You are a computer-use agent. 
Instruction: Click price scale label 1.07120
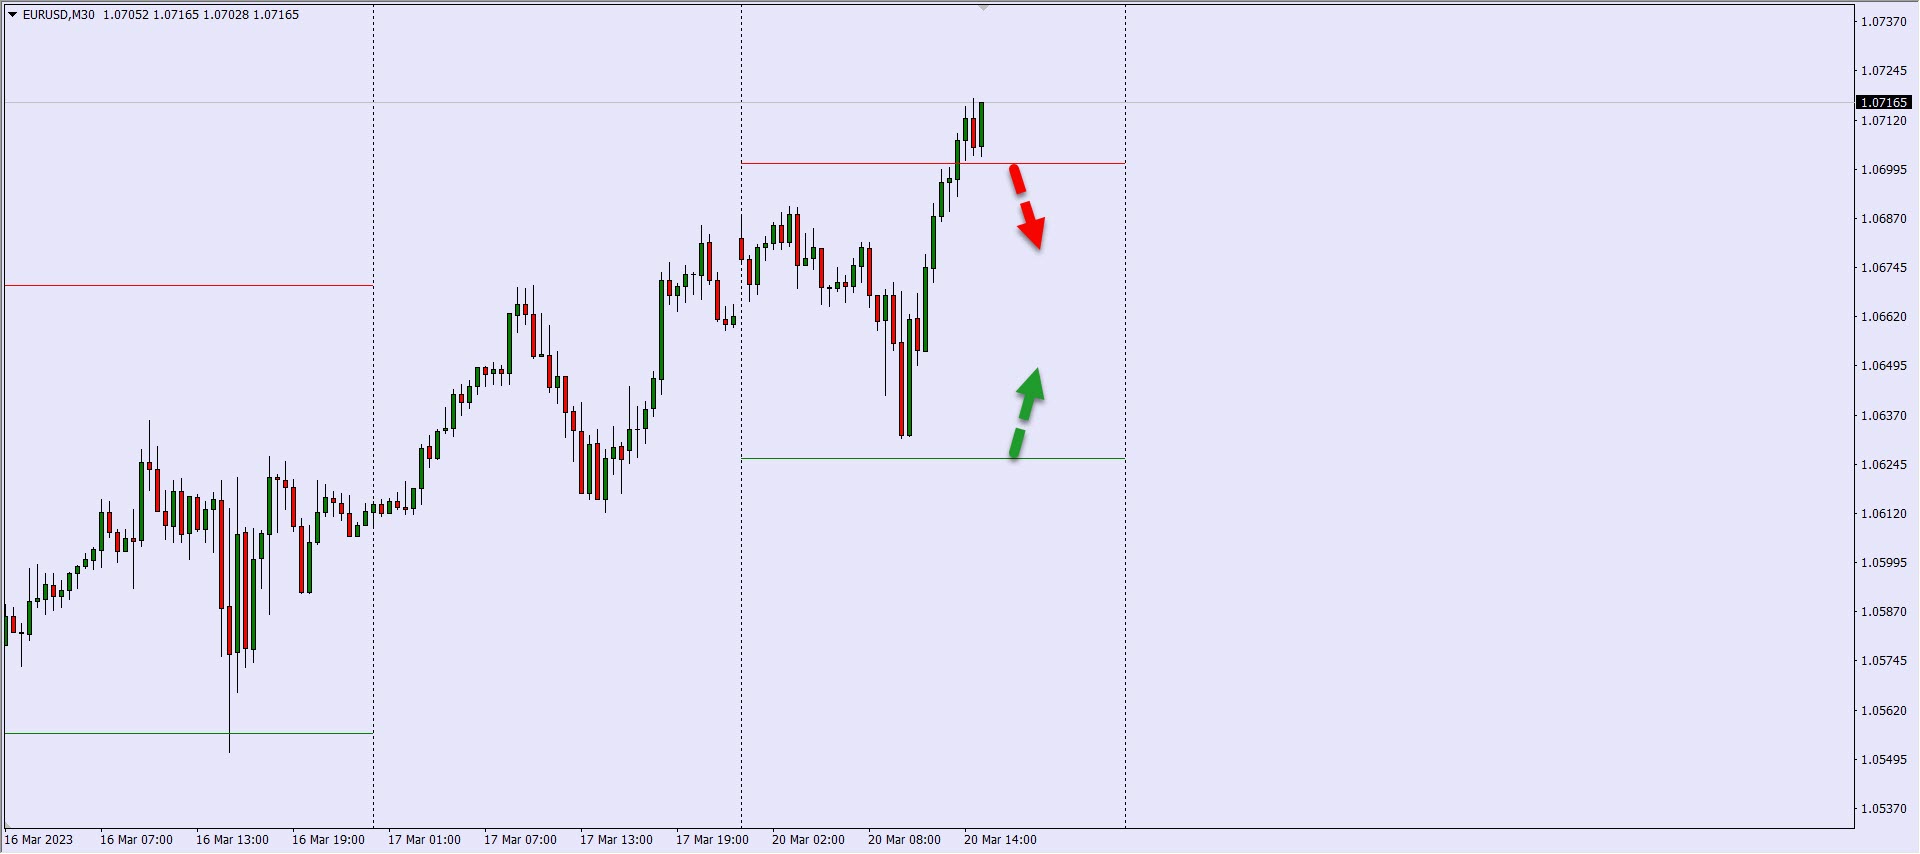click(x=1883, y=121)
